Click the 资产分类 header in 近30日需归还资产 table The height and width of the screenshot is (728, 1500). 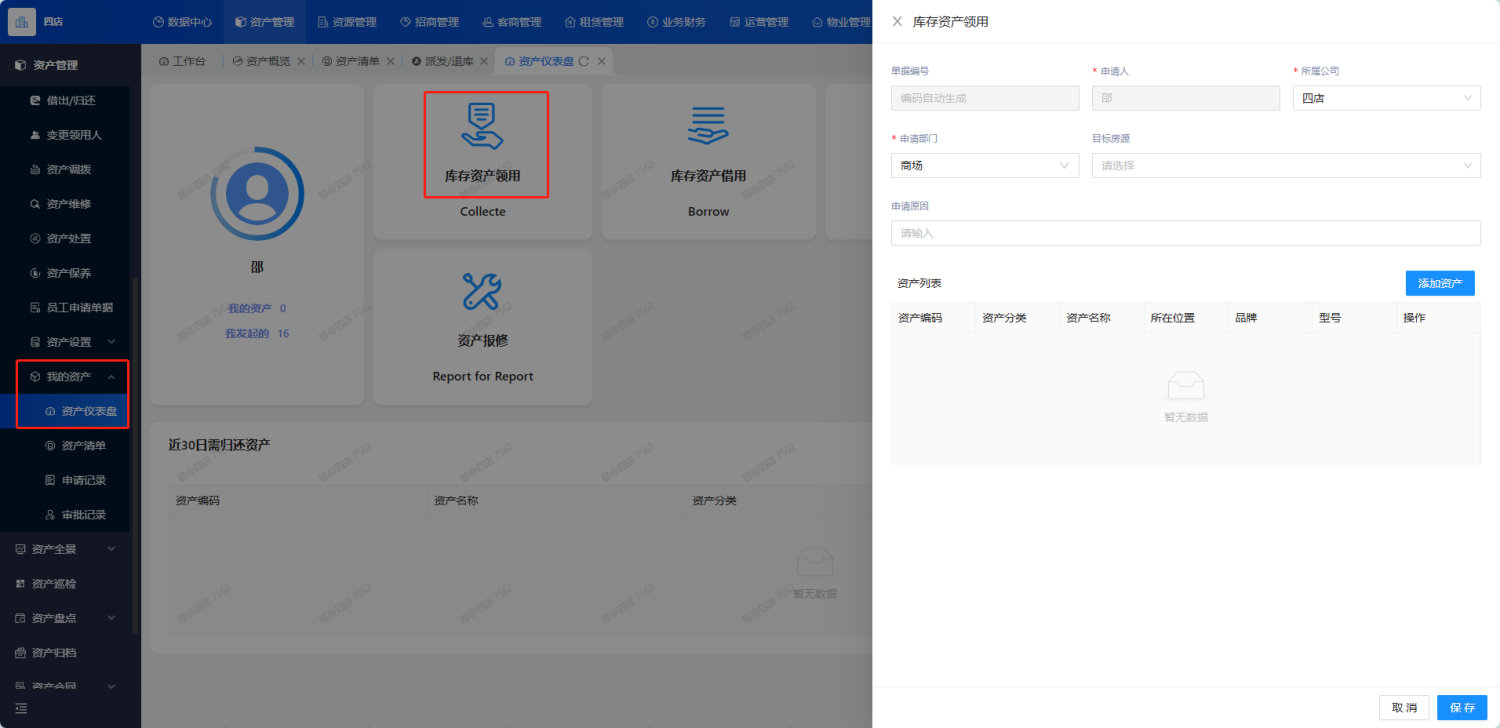[x=714, y=500]
